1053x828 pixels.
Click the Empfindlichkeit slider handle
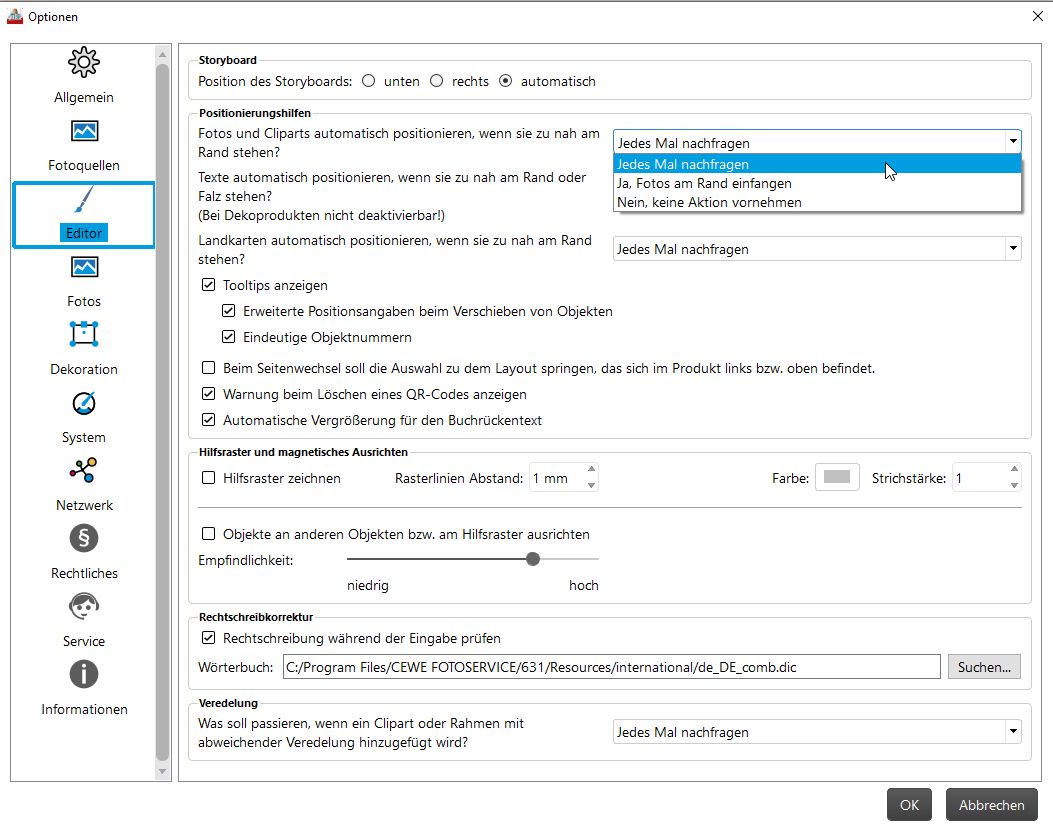pos(533,559)
